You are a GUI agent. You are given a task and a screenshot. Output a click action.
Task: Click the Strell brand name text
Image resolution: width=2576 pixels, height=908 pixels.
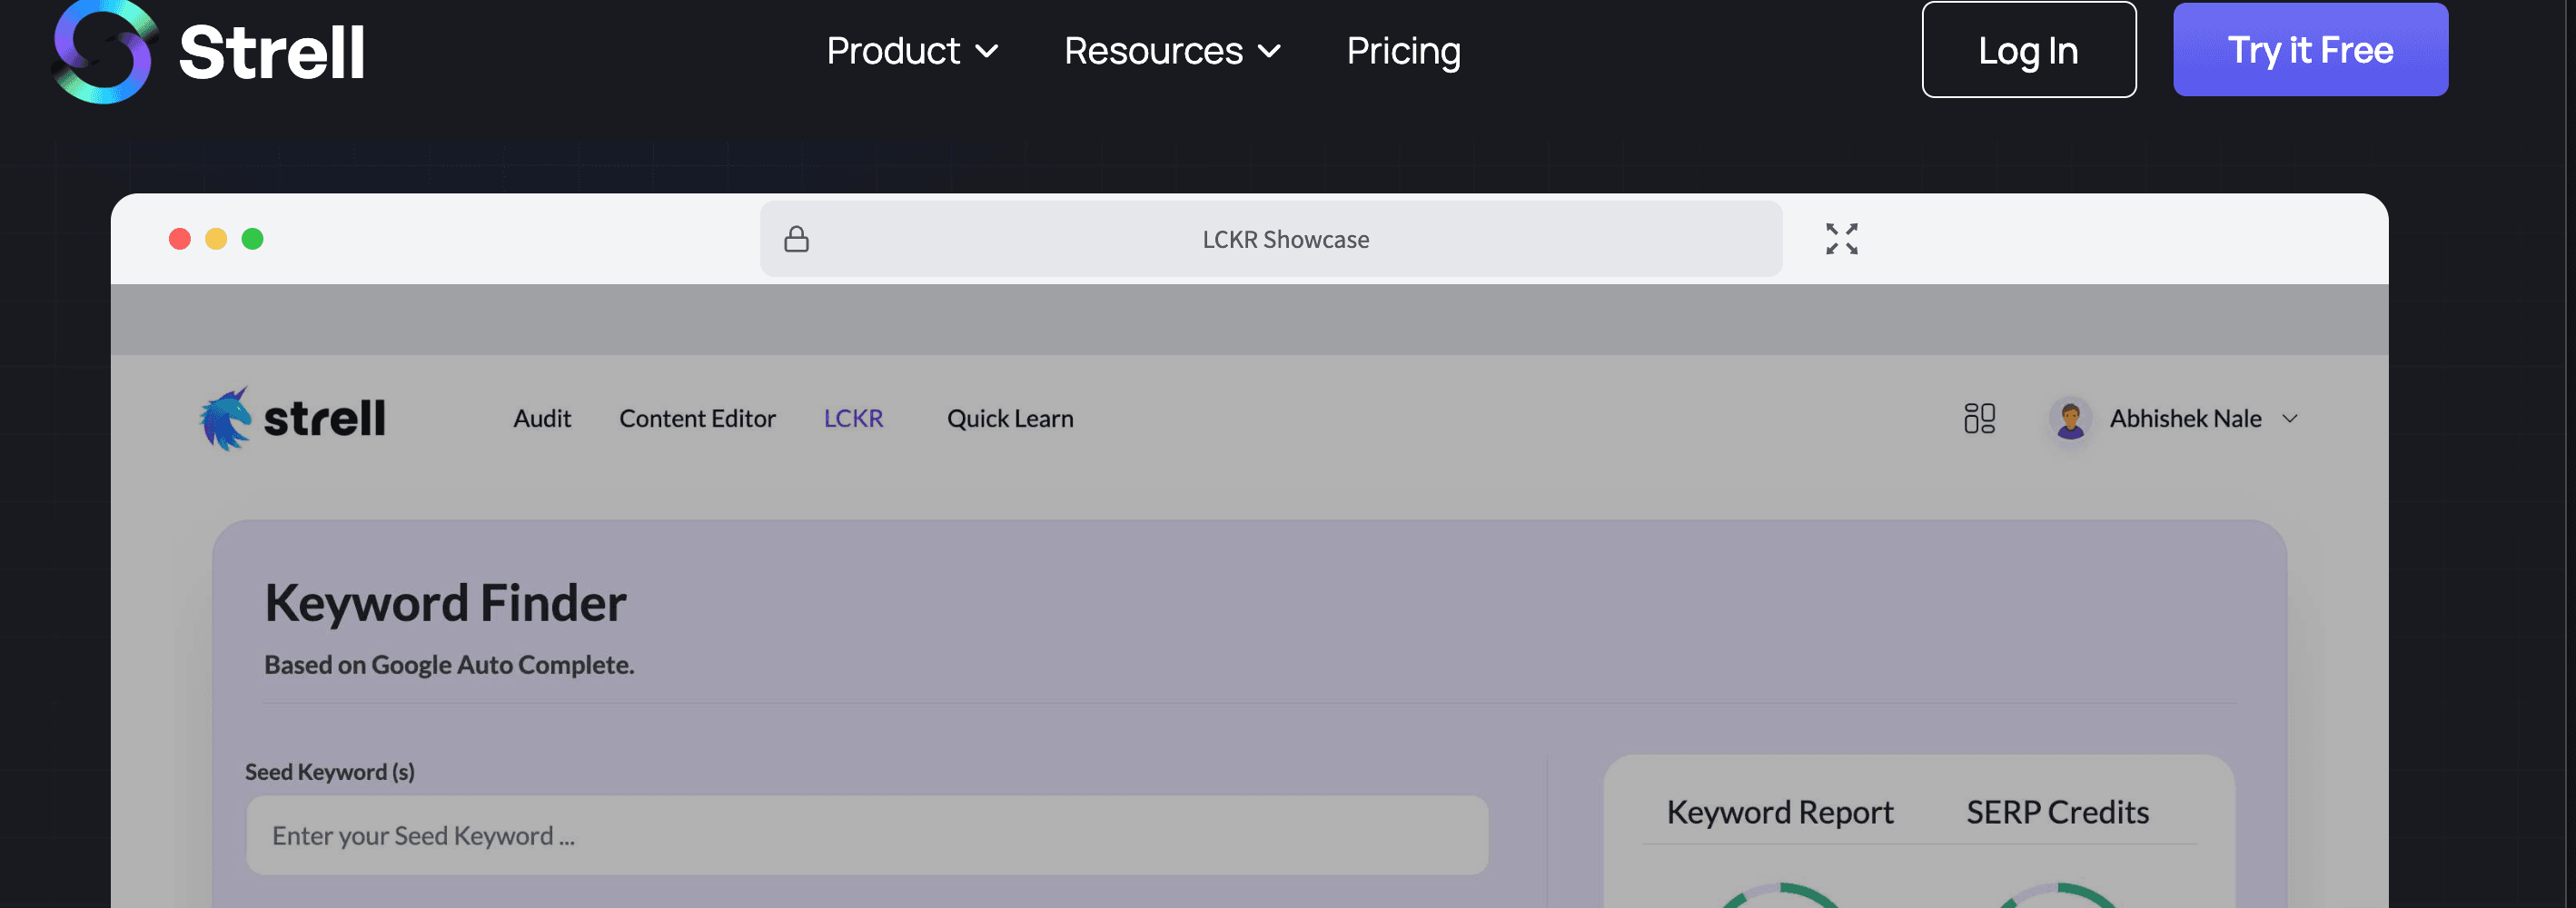click(271, 52)
